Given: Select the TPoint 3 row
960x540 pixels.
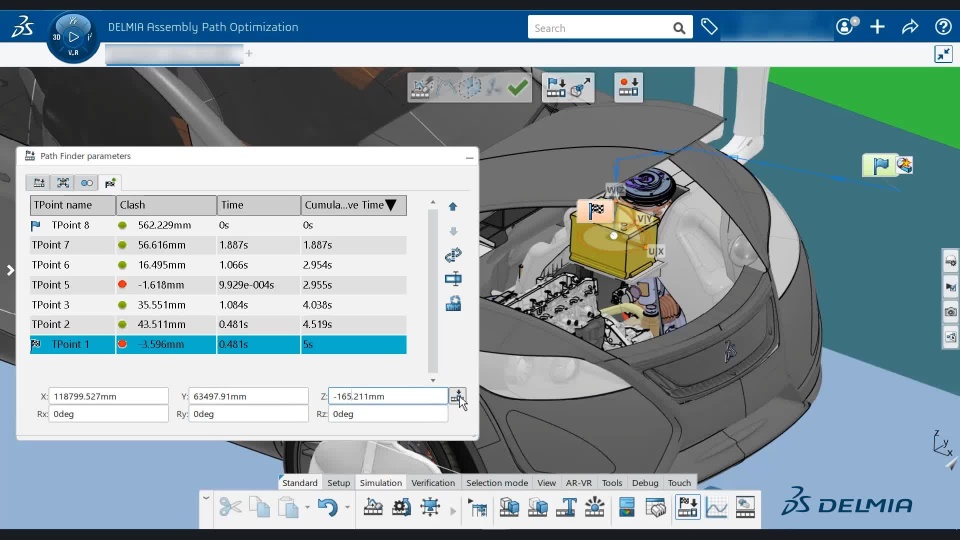Looking at the screenshot, I should coord(218,305).
